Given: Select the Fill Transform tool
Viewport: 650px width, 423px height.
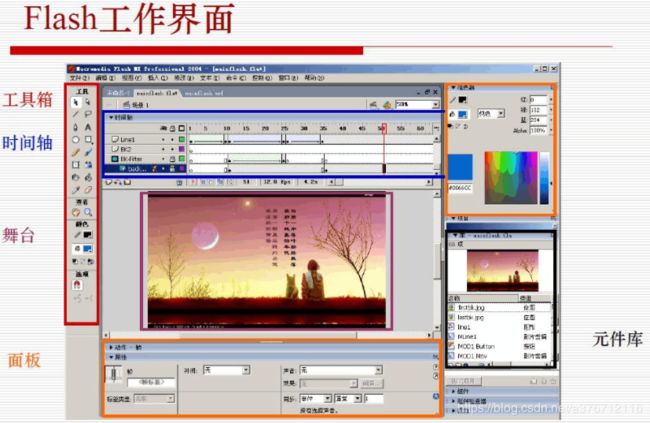Looking at the screenshot, I should tap(88, 165).
